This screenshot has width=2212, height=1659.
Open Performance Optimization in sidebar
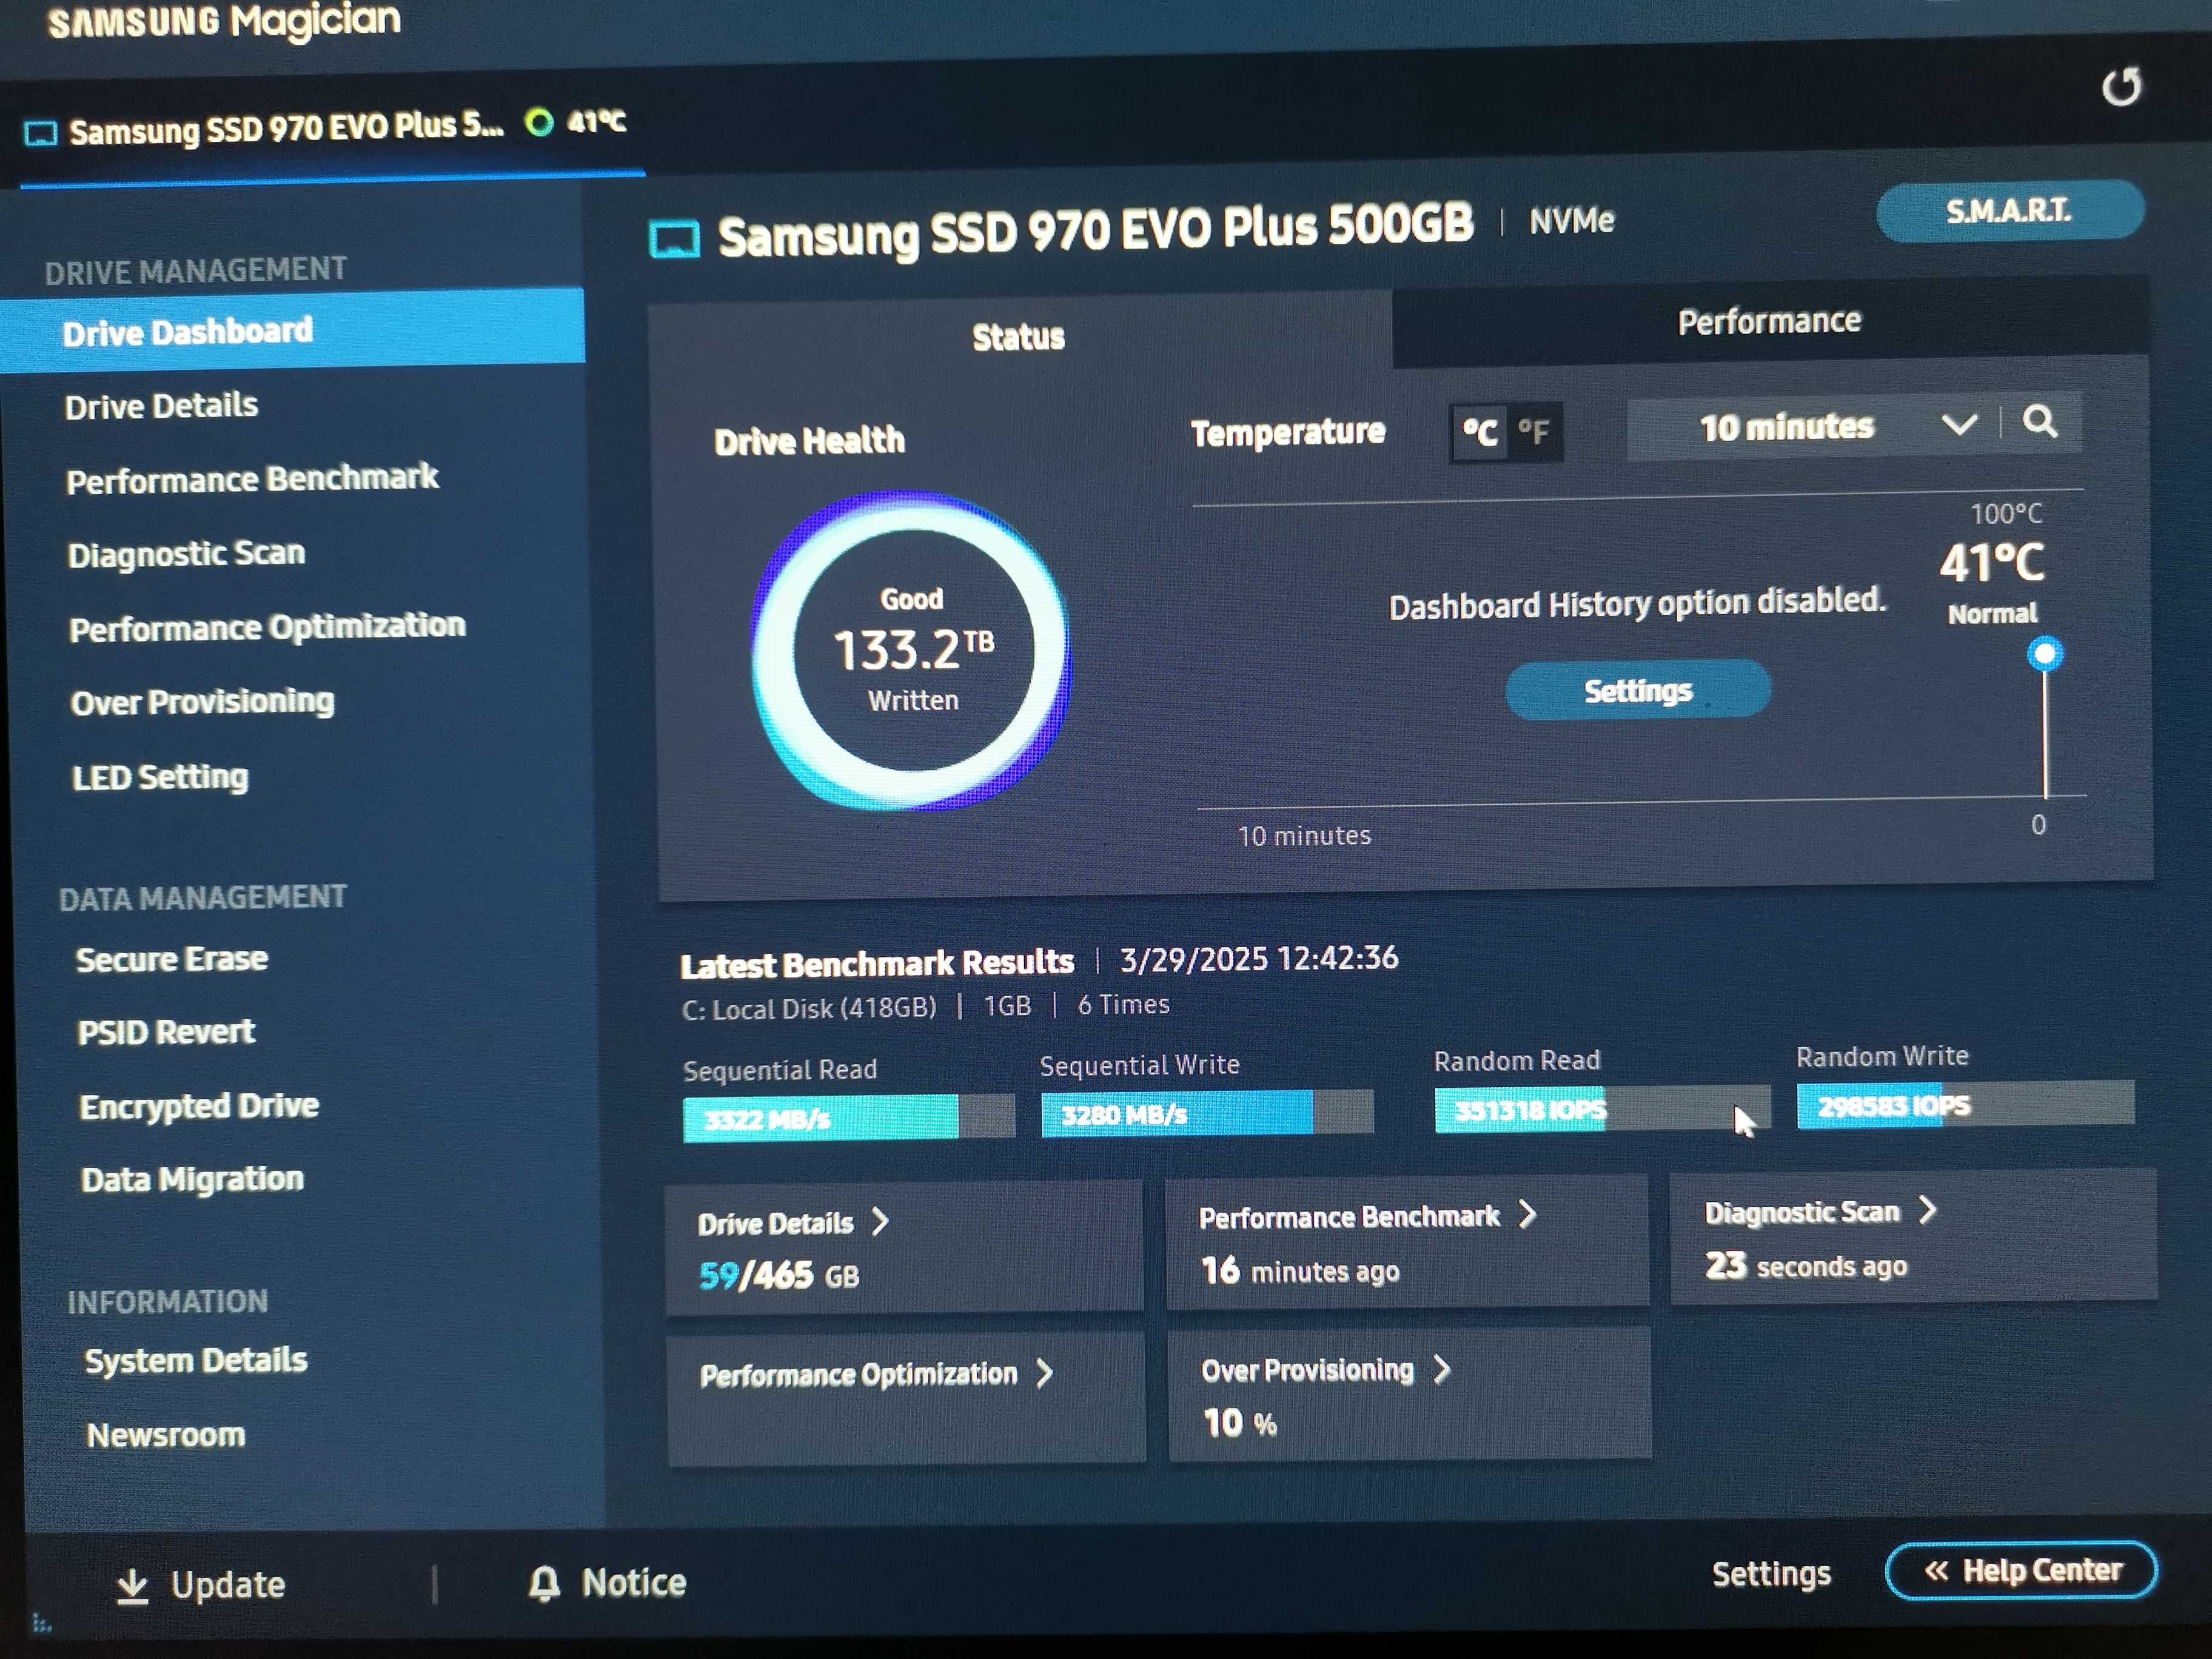(268, 627)
